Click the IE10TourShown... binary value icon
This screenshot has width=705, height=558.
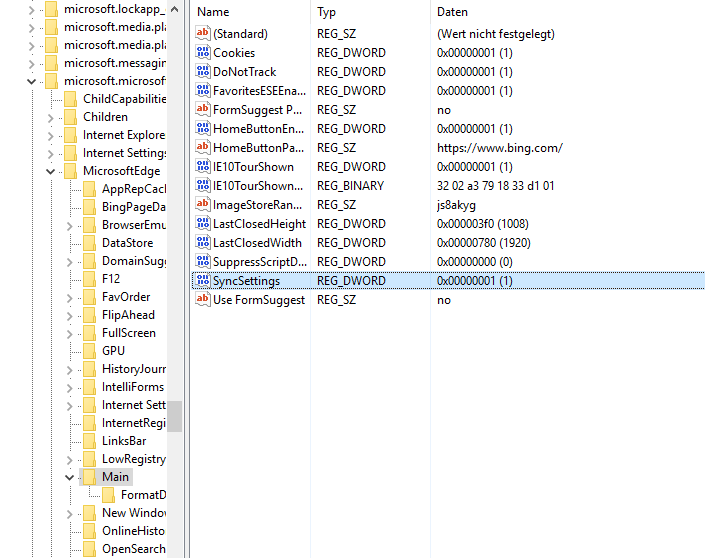[202, 185]
